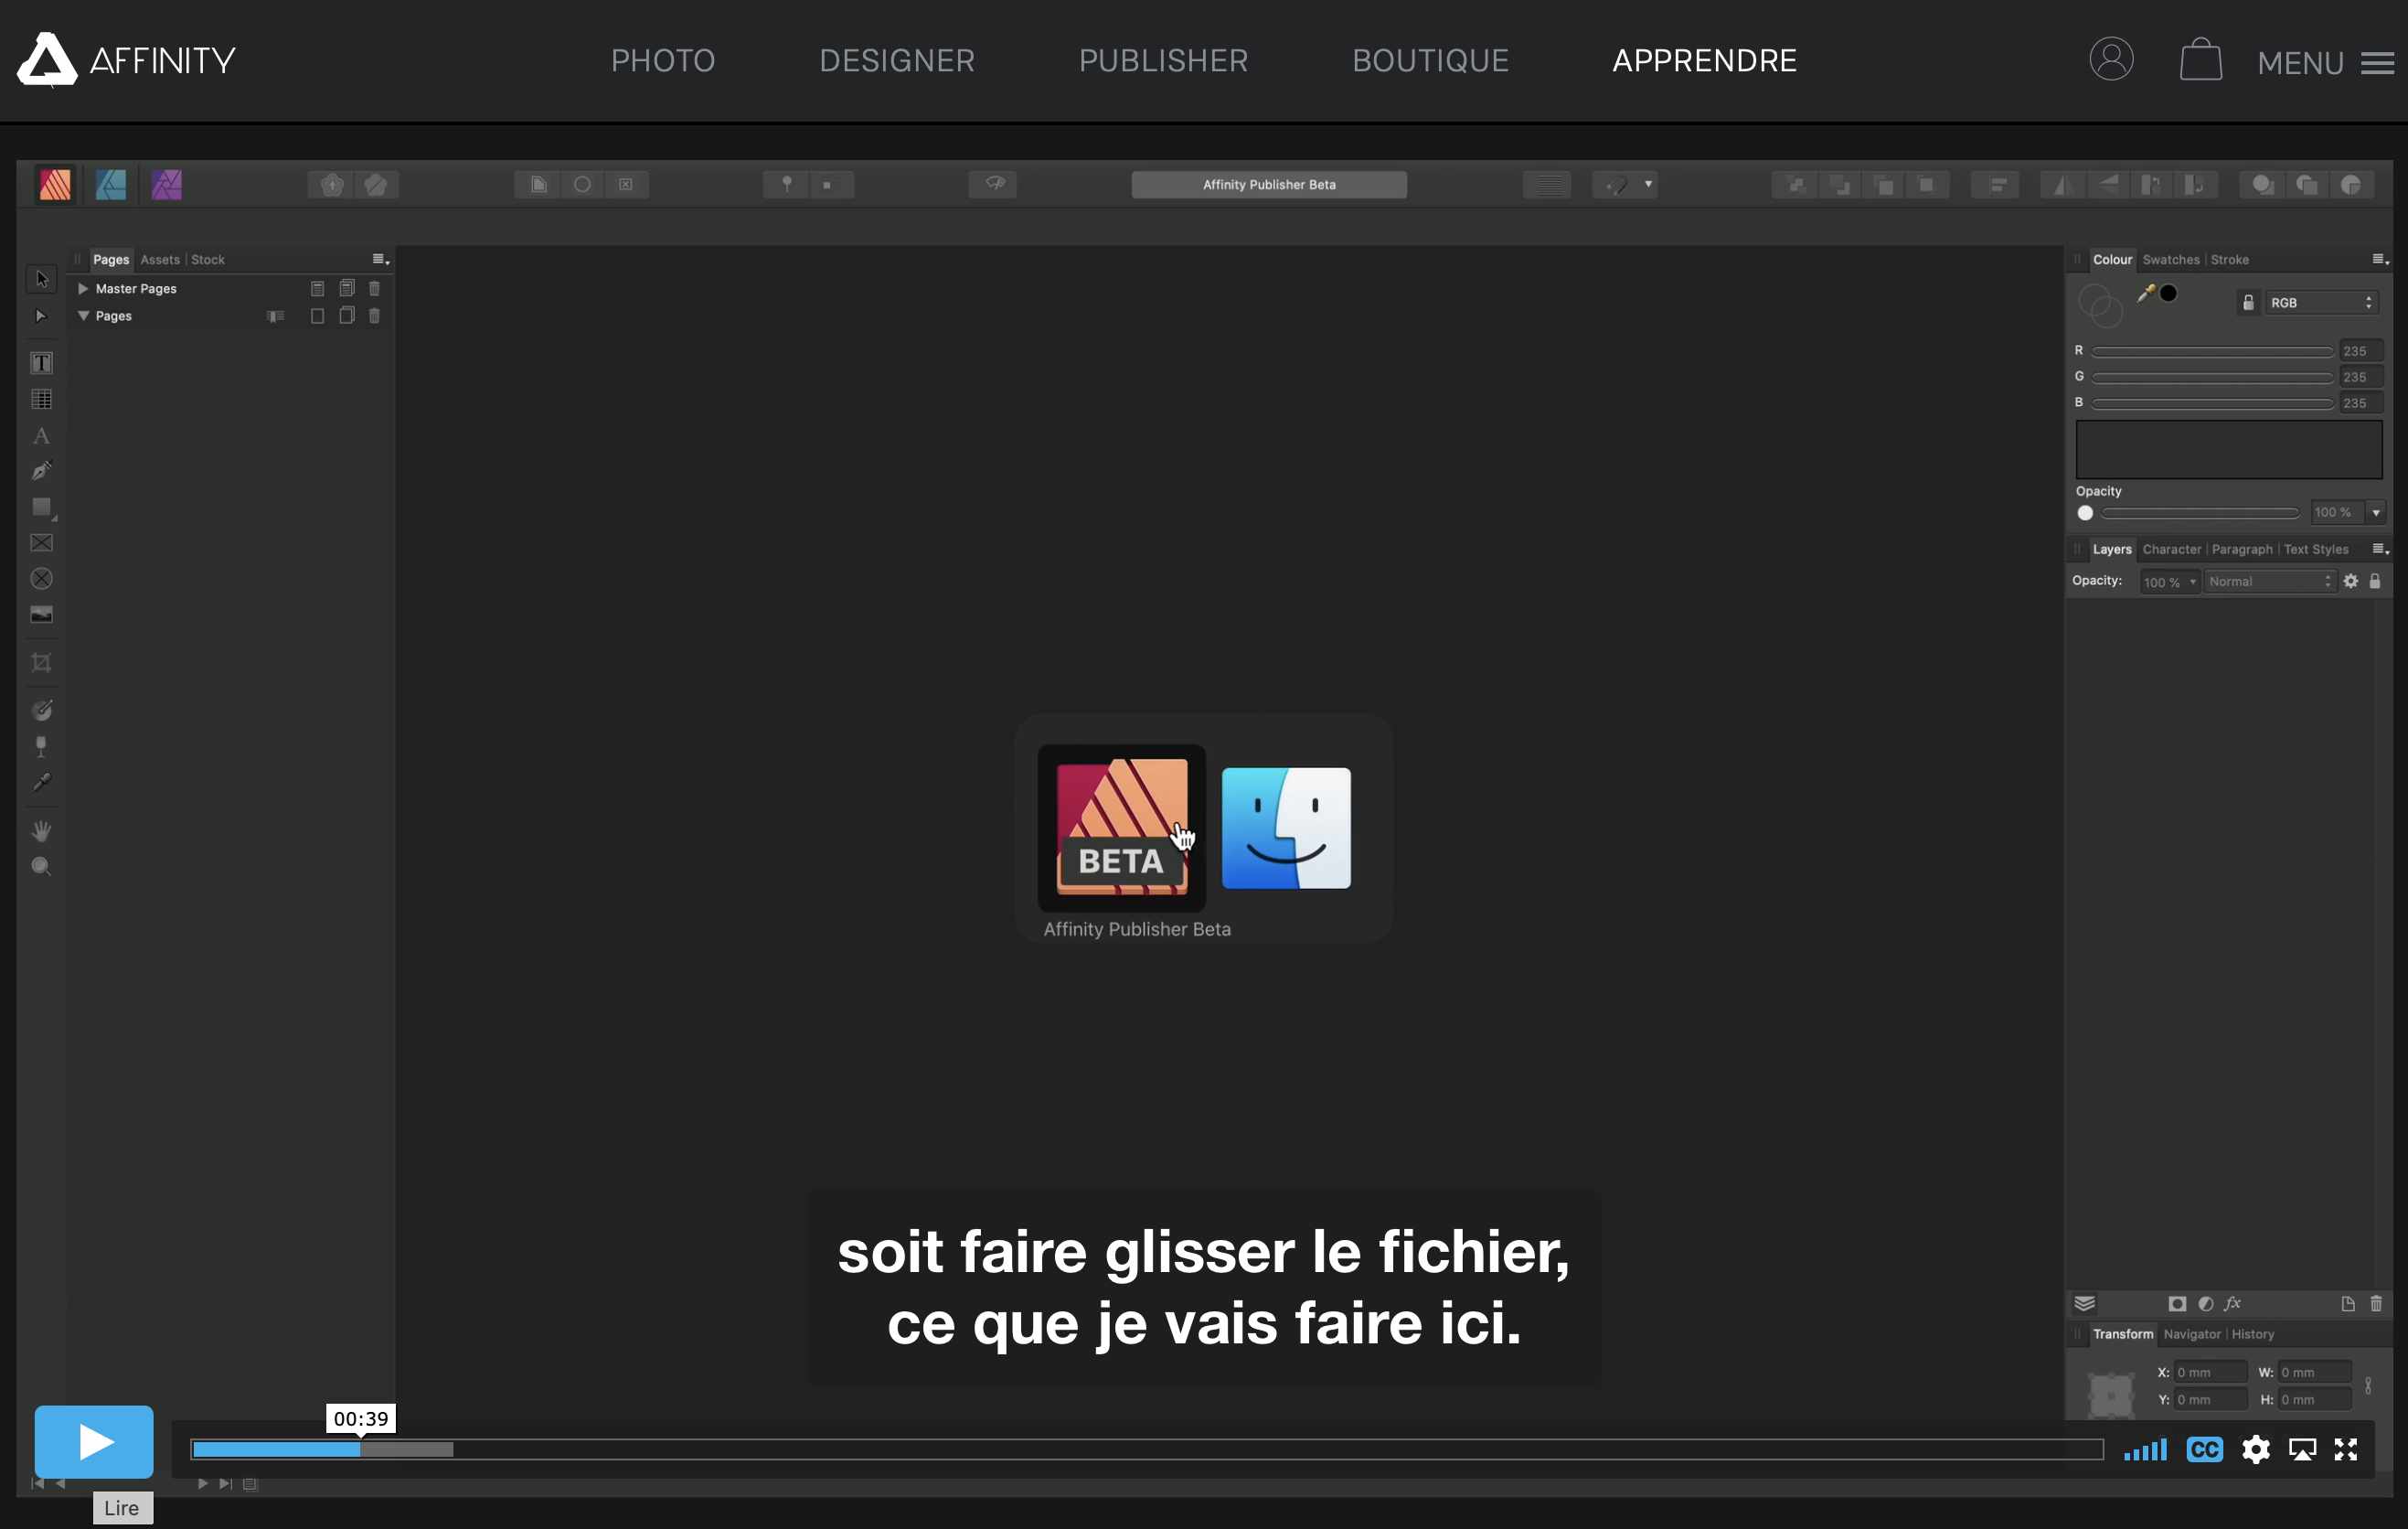Open the RGB colour model dropdown
This screenshot has height=1529, width=2408.
pos(2320,302)
